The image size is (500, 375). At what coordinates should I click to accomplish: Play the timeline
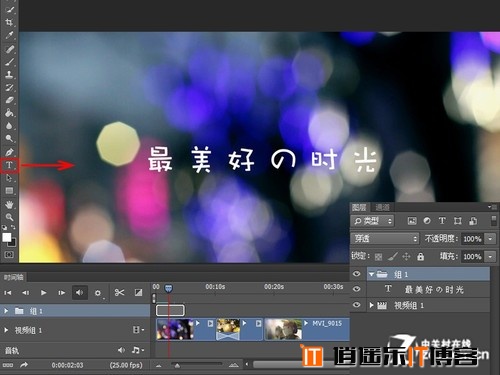[44, 293]
